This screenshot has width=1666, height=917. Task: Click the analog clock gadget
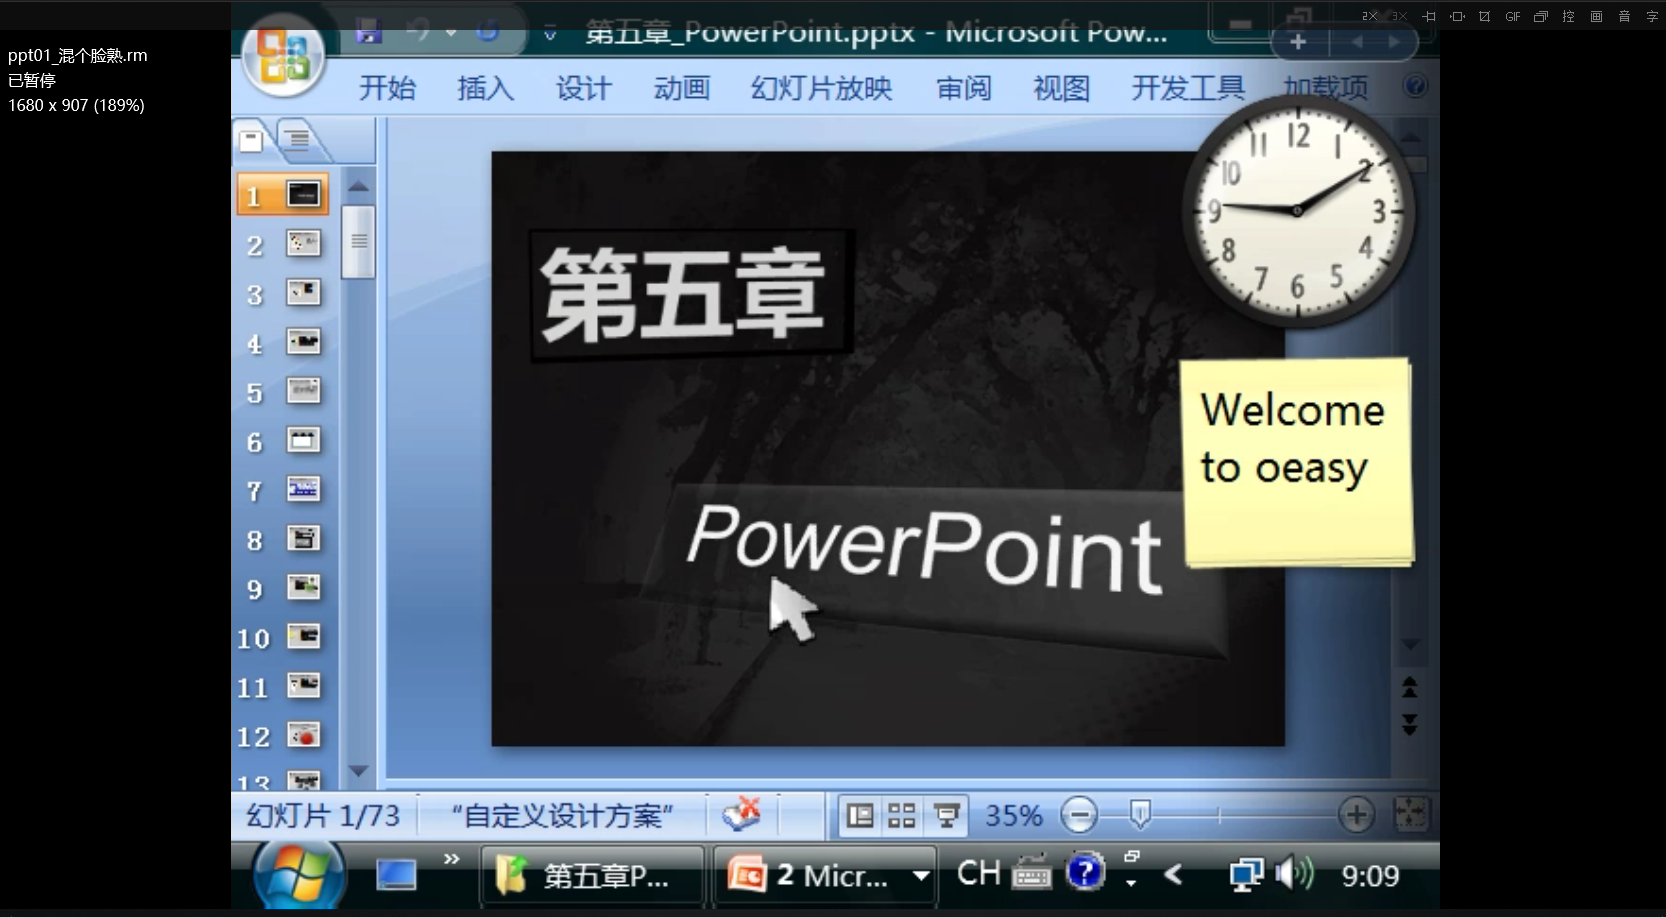point(1297,210)
